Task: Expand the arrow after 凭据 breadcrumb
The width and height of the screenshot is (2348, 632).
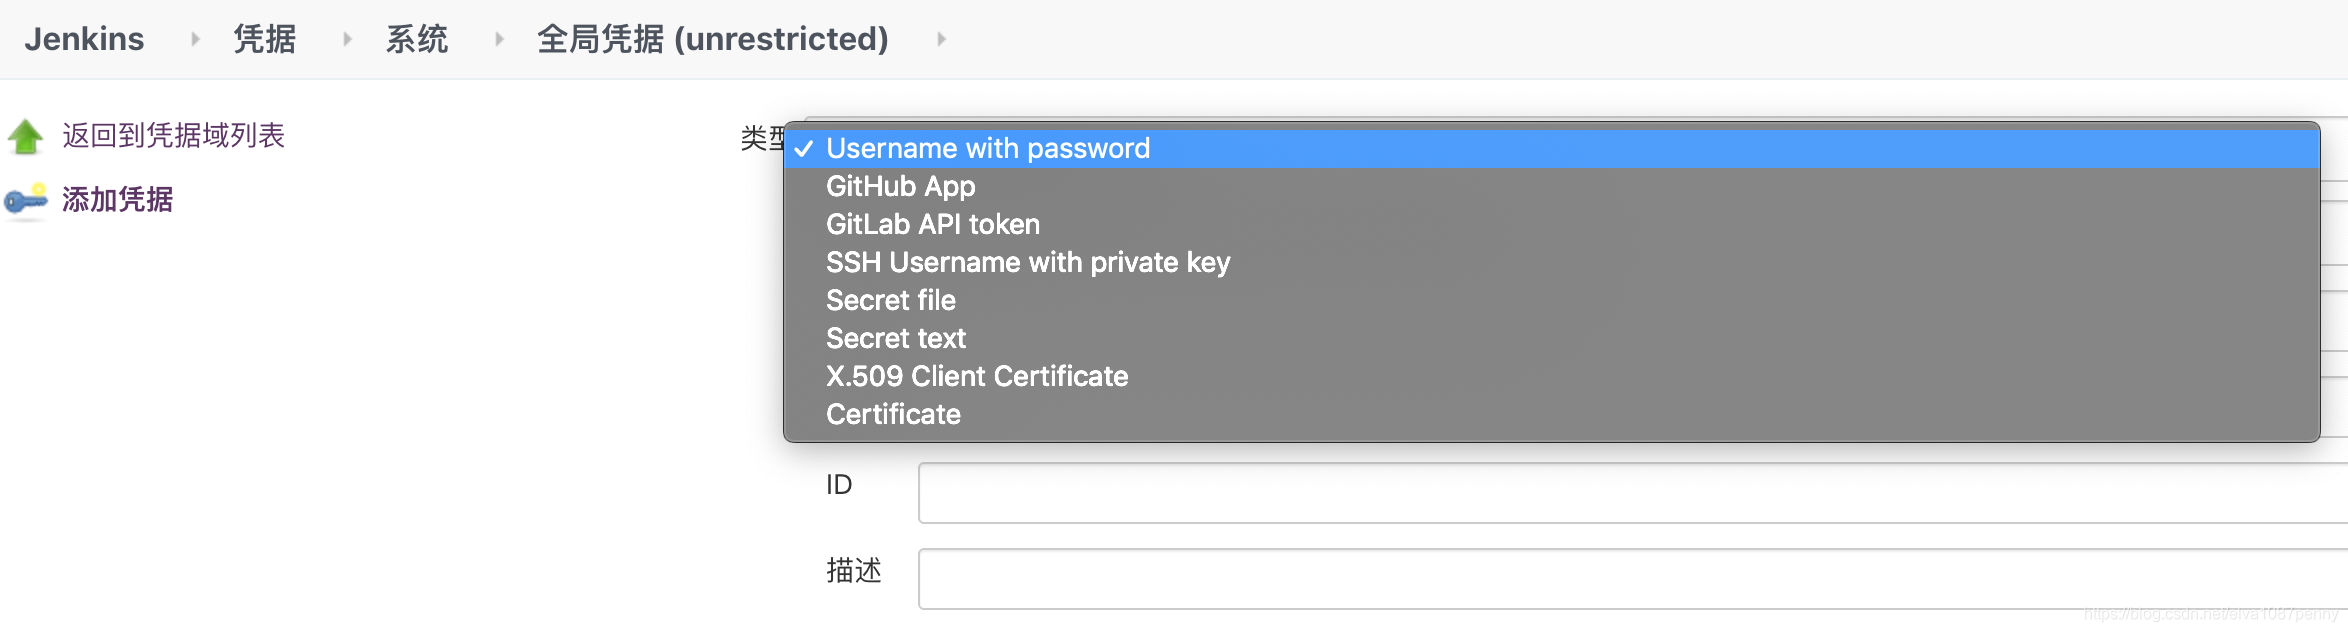Action: point(347,39)
